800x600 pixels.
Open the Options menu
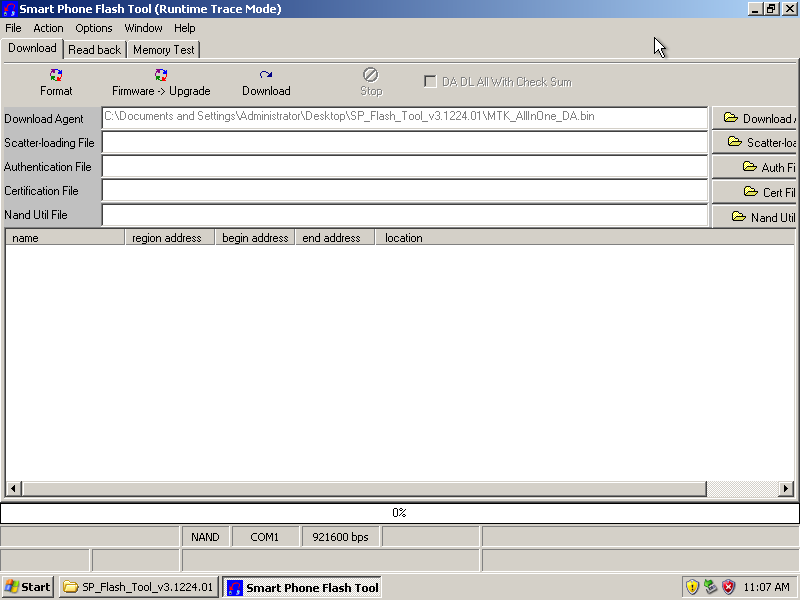[94, 28]
